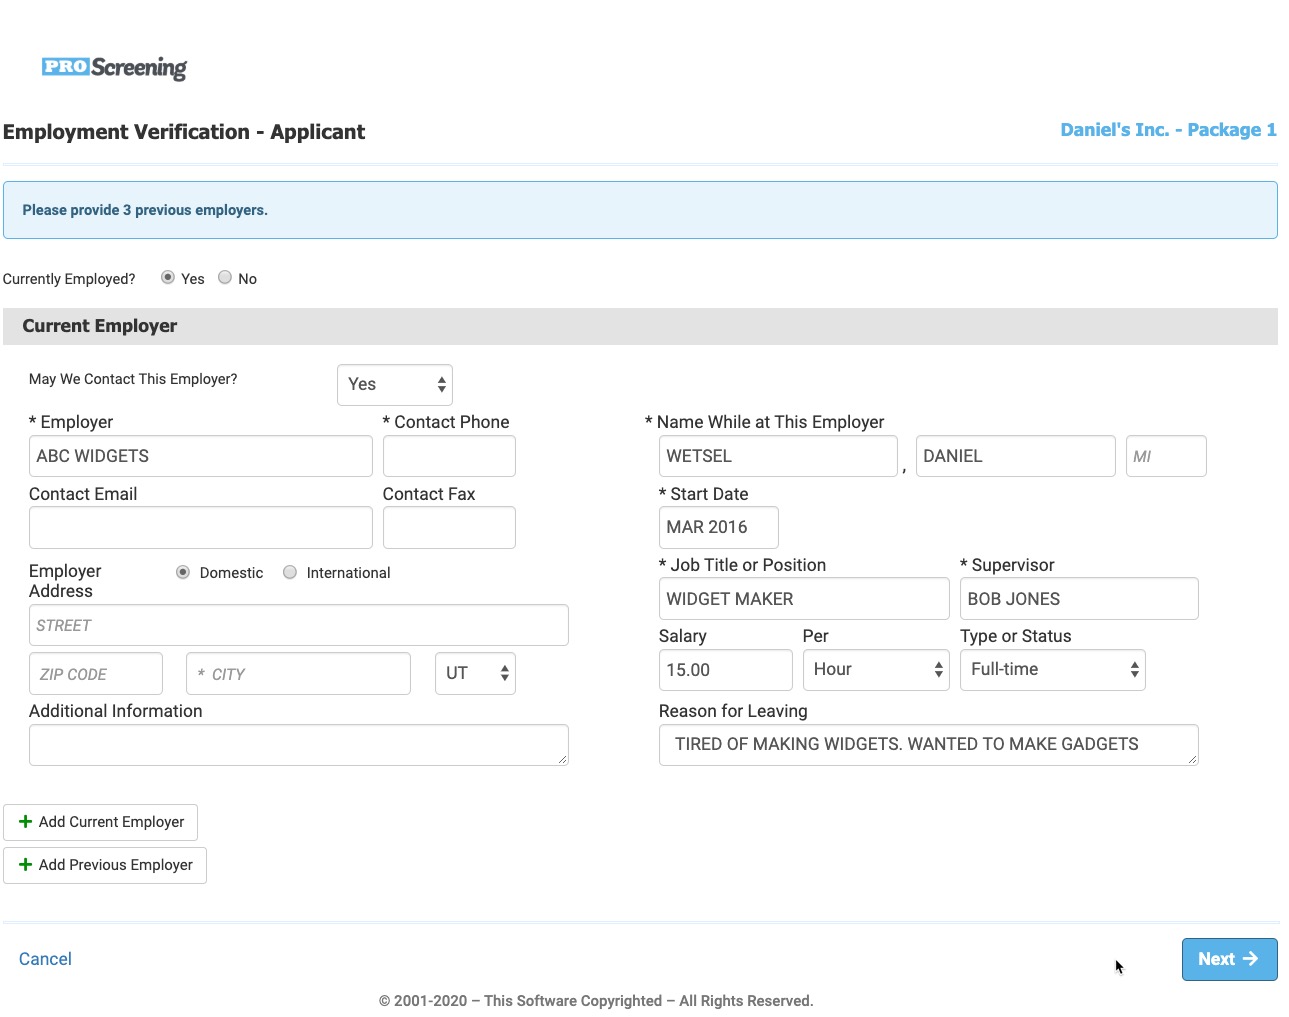
Task: Open May We Contact This Employer dropdown
Action: click(395, 385)
